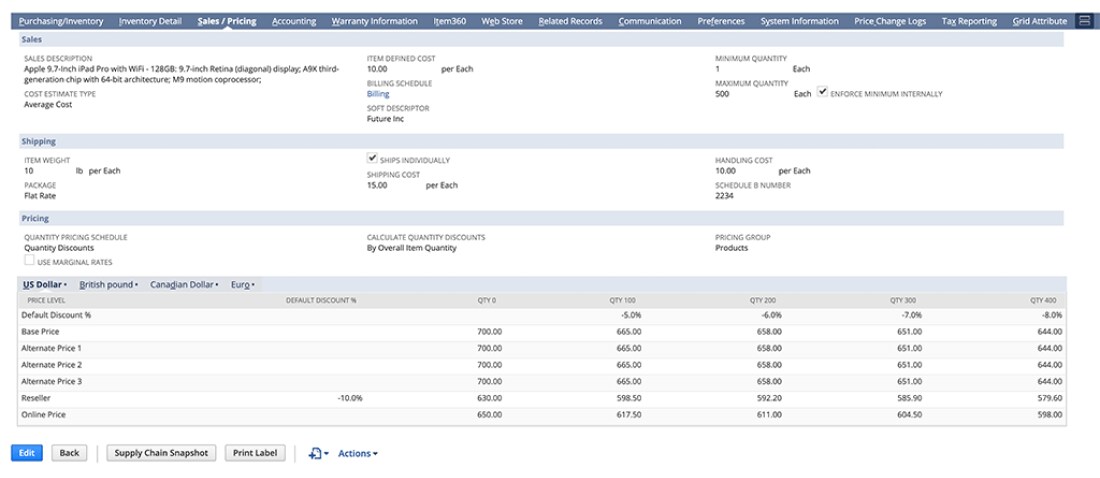
Task: Open the Supply Chain Snapshot
Action: click(x=161, y=453)
